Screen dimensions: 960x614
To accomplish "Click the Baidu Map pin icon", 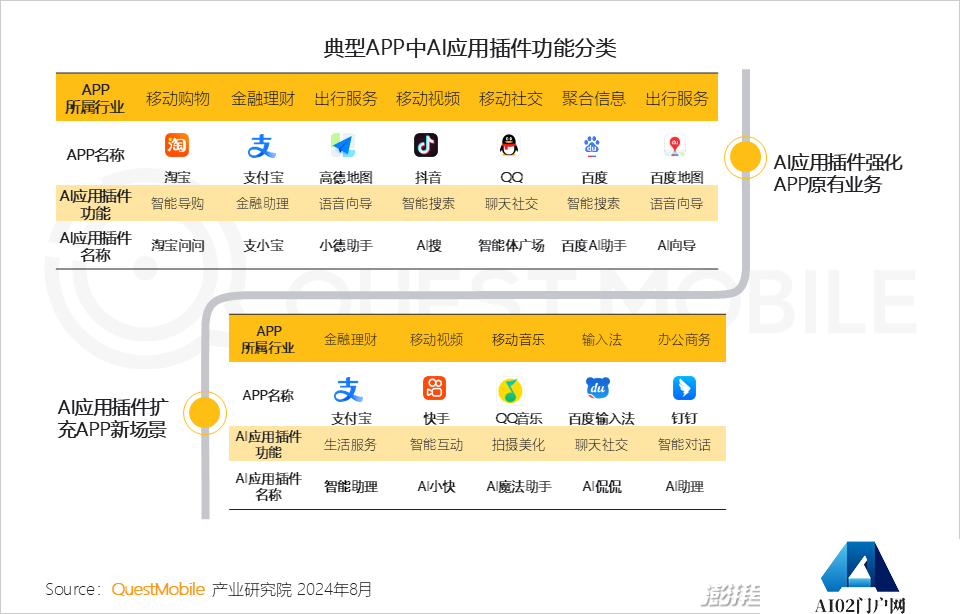I will point(675,146).
